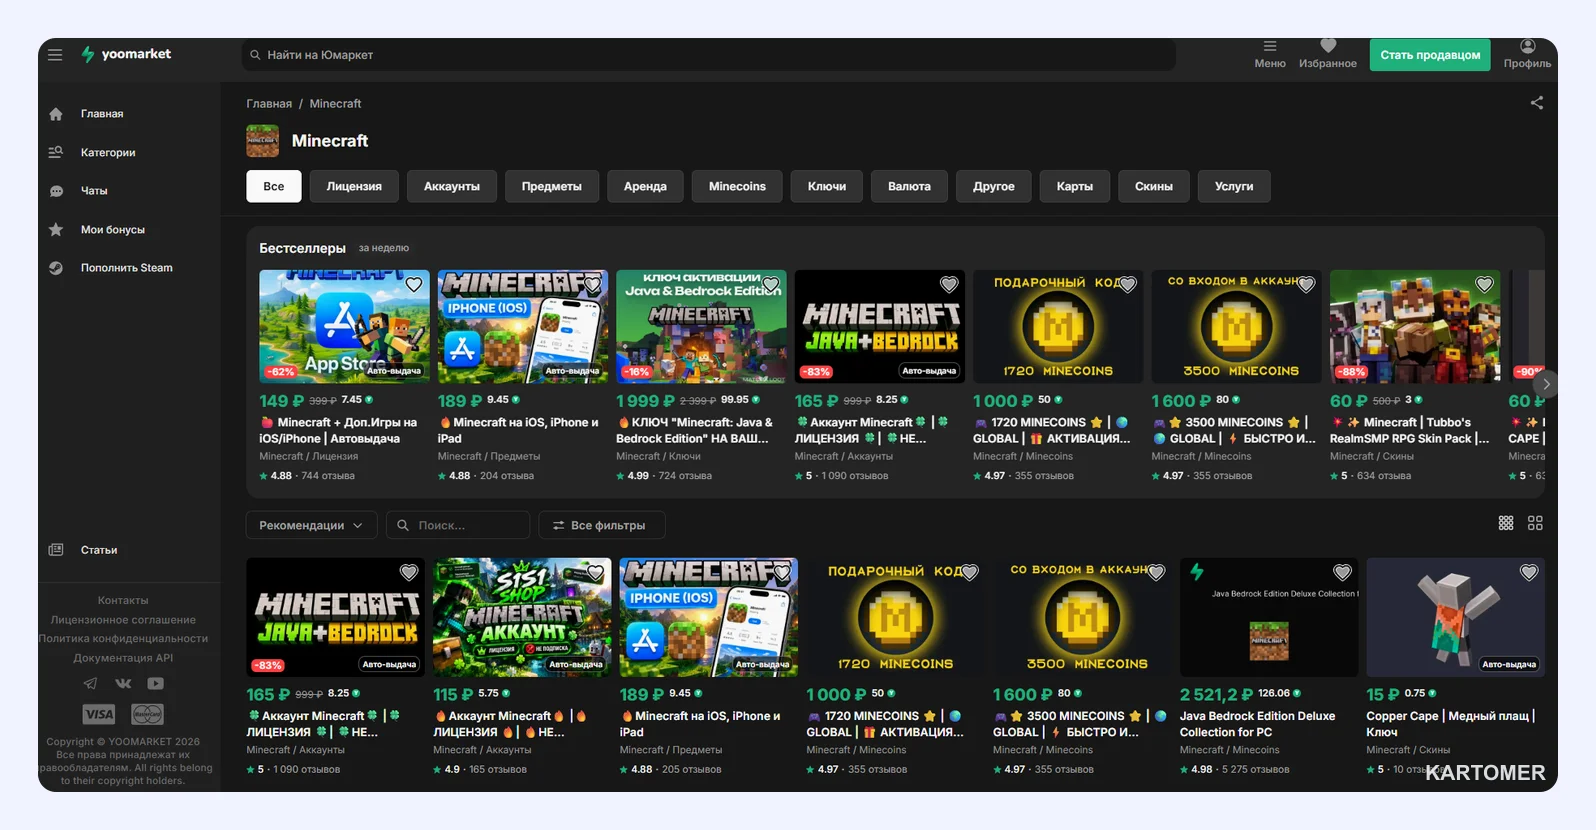Favorite the Copper Cape listing heart
The width and height of the screenshot is (1596, 830).
coord(1529,572)
